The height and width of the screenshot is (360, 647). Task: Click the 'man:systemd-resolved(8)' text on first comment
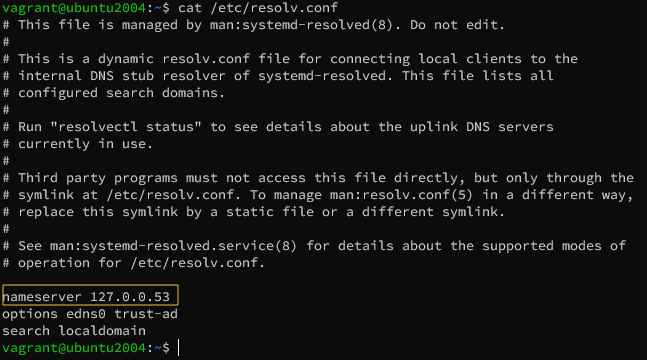pos(301,25)
